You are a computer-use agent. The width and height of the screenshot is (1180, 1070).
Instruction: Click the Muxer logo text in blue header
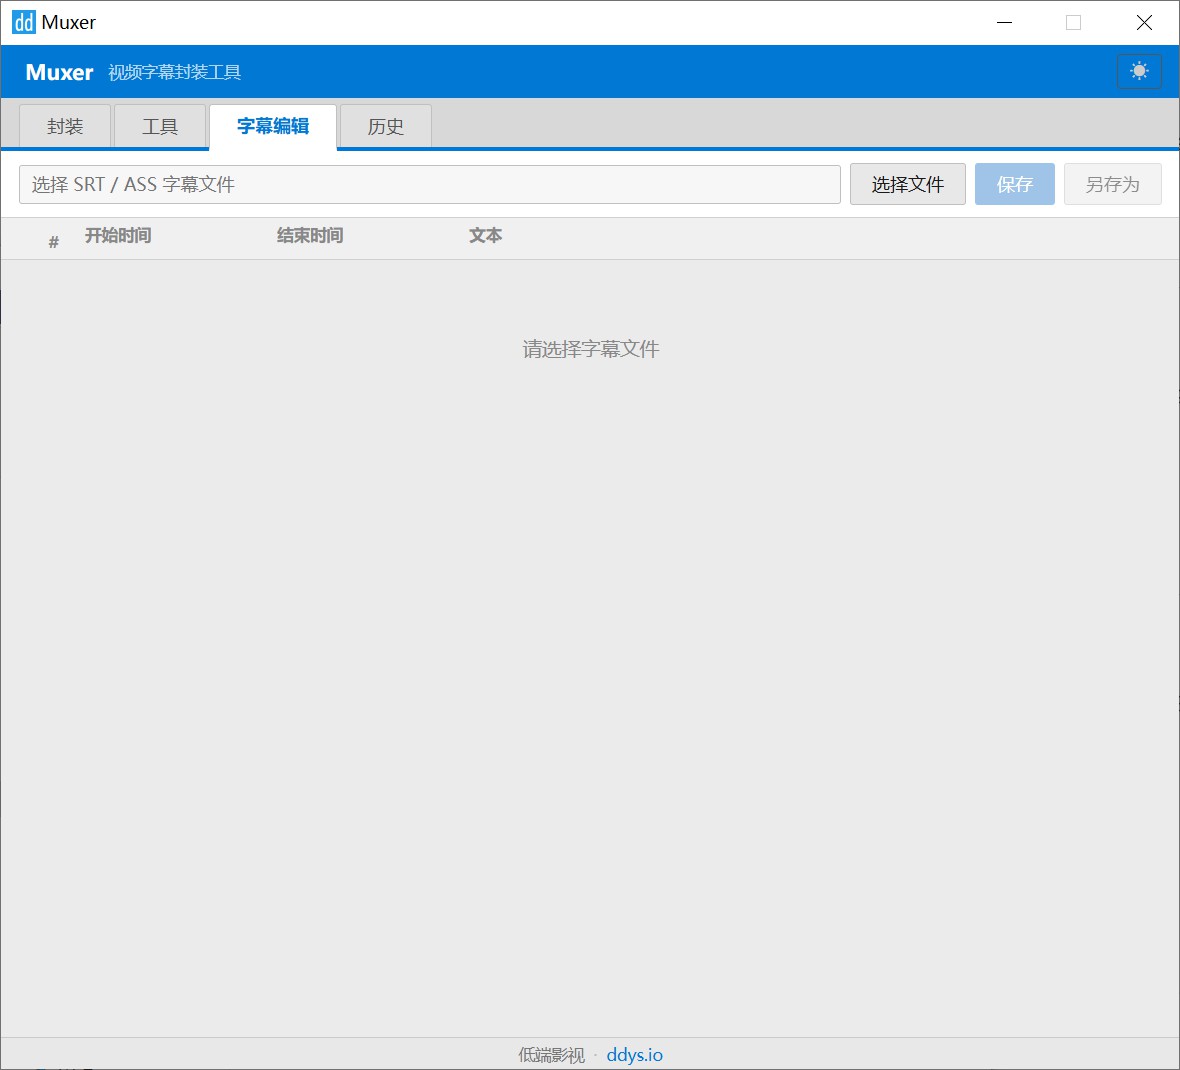[59, 72]
